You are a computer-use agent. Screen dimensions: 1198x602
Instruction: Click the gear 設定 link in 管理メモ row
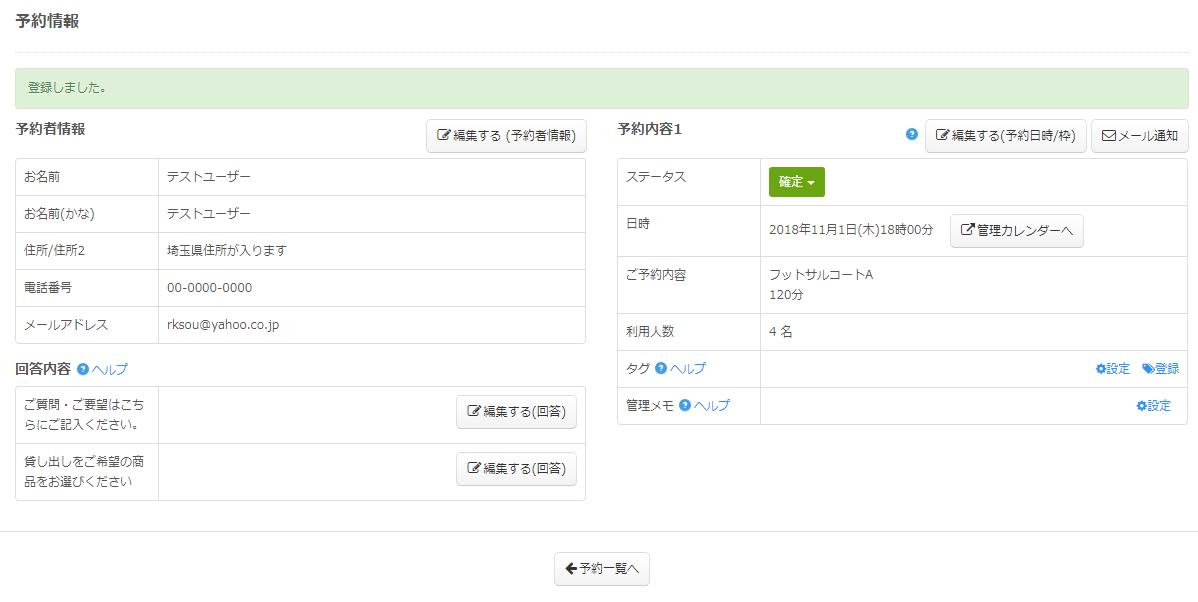pos(1153,406)
